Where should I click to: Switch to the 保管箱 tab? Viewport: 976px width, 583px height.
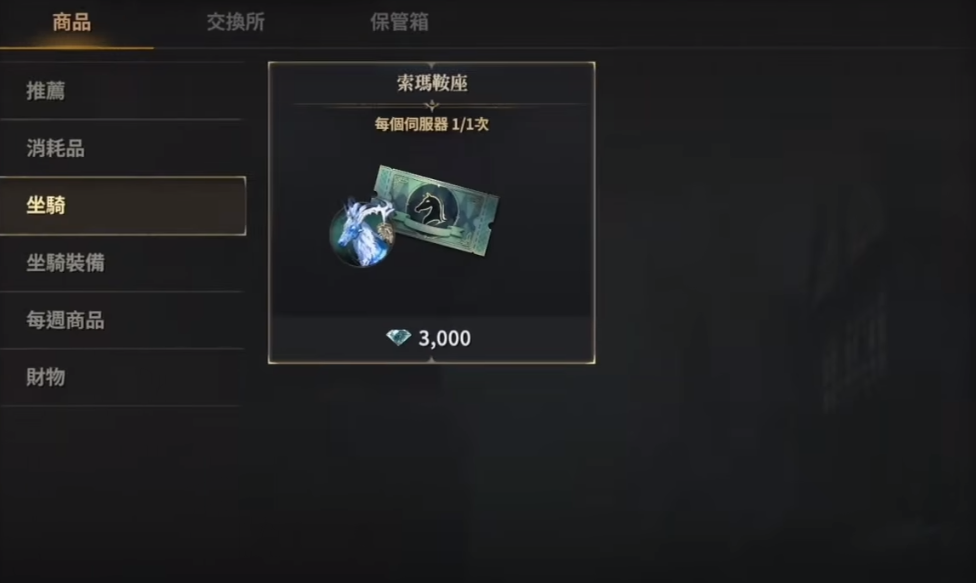[x=400, y=22]
